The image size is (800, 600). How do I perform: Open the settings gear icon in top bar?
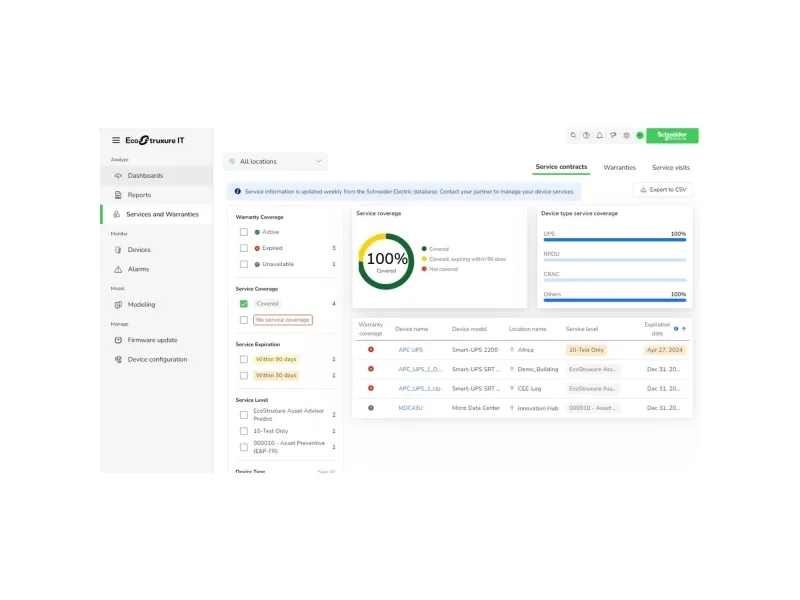(626, 135)
